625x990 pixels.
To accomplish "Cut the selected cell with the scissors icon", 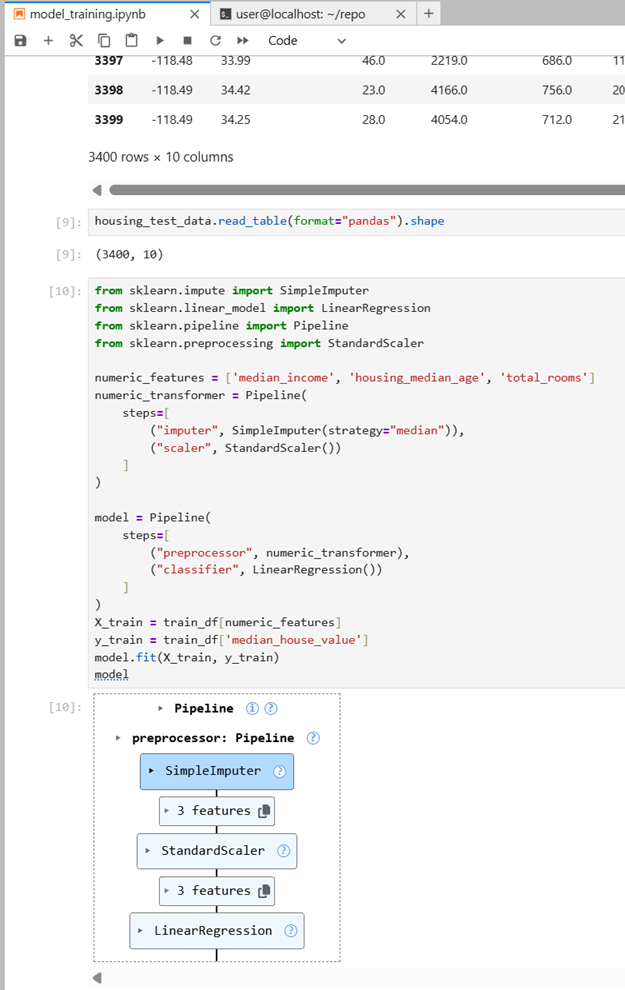I will 76,40.
